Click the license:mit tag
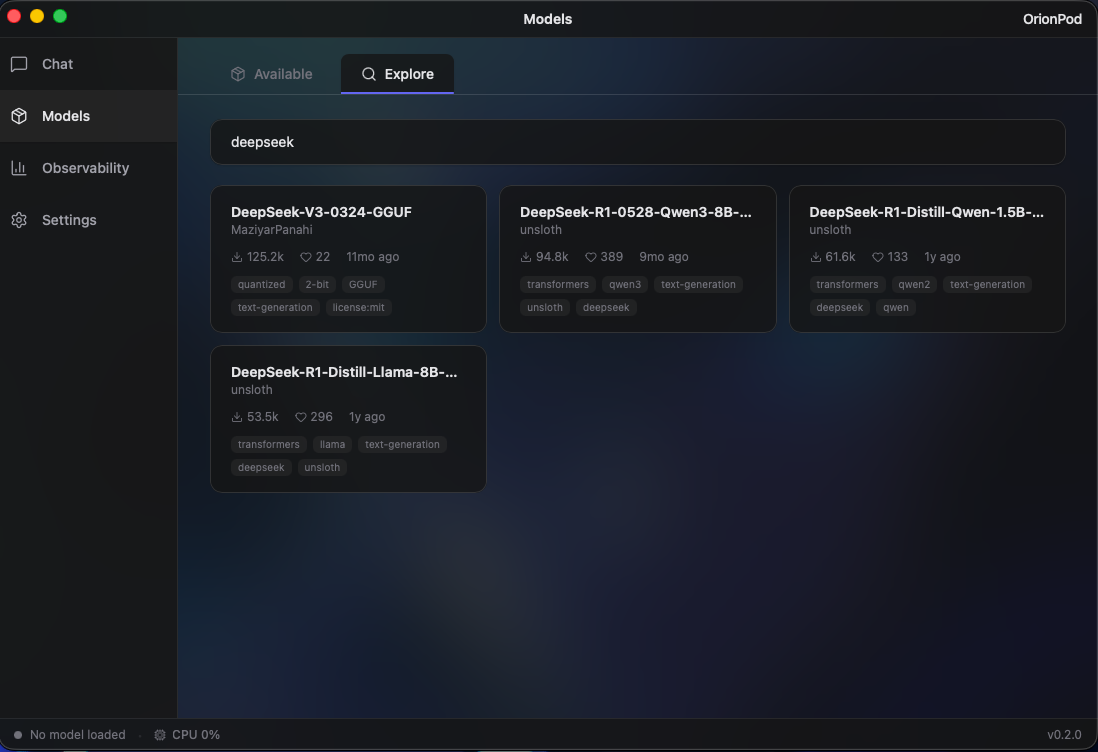1098x752 pixels. pos(358,307)
